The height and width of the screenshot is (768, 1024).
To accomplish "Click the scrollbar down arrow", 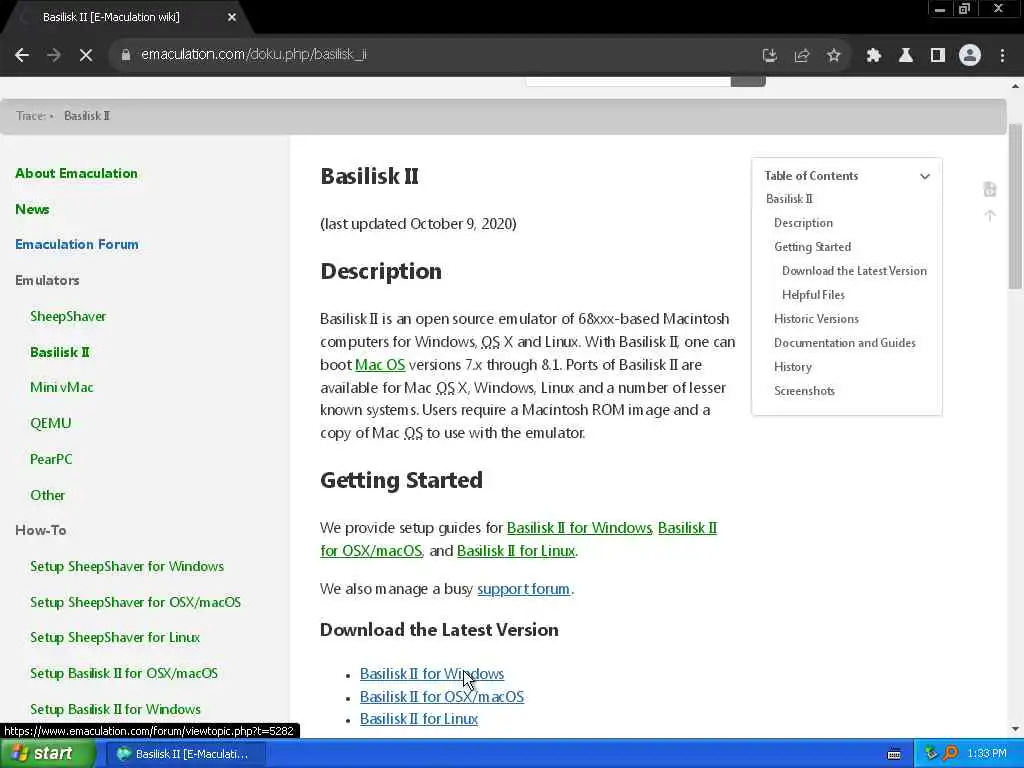I will point(1016,729).
